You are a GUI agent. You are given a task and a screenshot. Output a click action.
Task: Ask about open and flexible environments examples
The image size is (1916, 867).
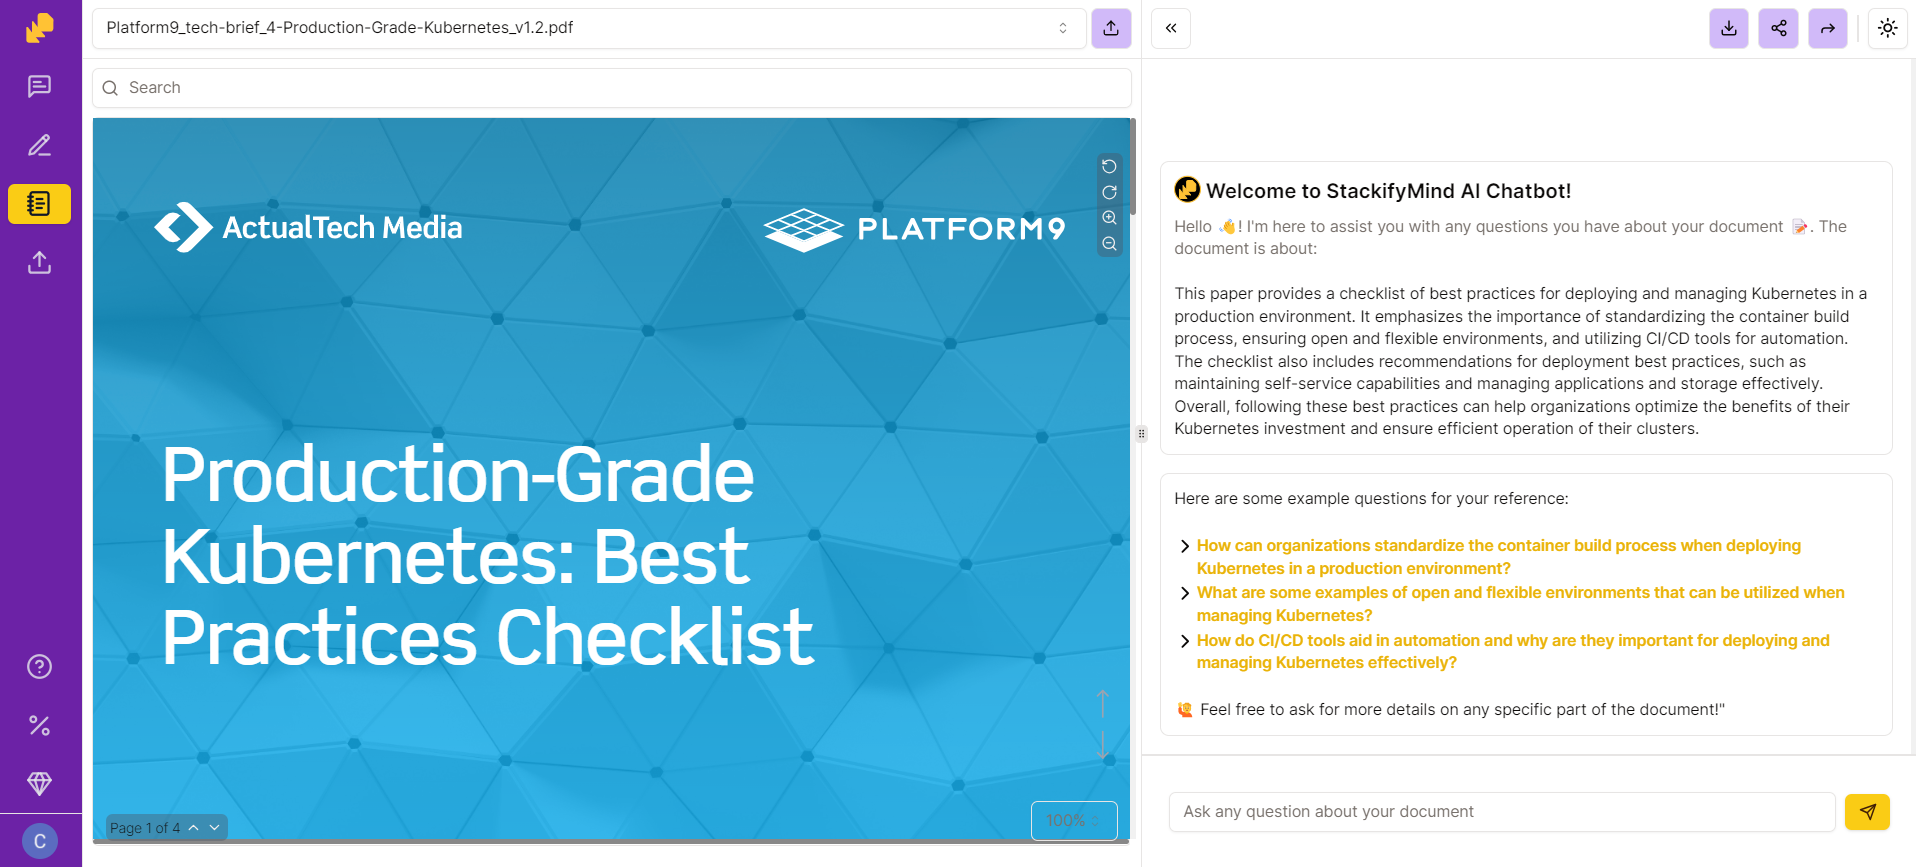pyautogui.click(x=1520, y=604)
